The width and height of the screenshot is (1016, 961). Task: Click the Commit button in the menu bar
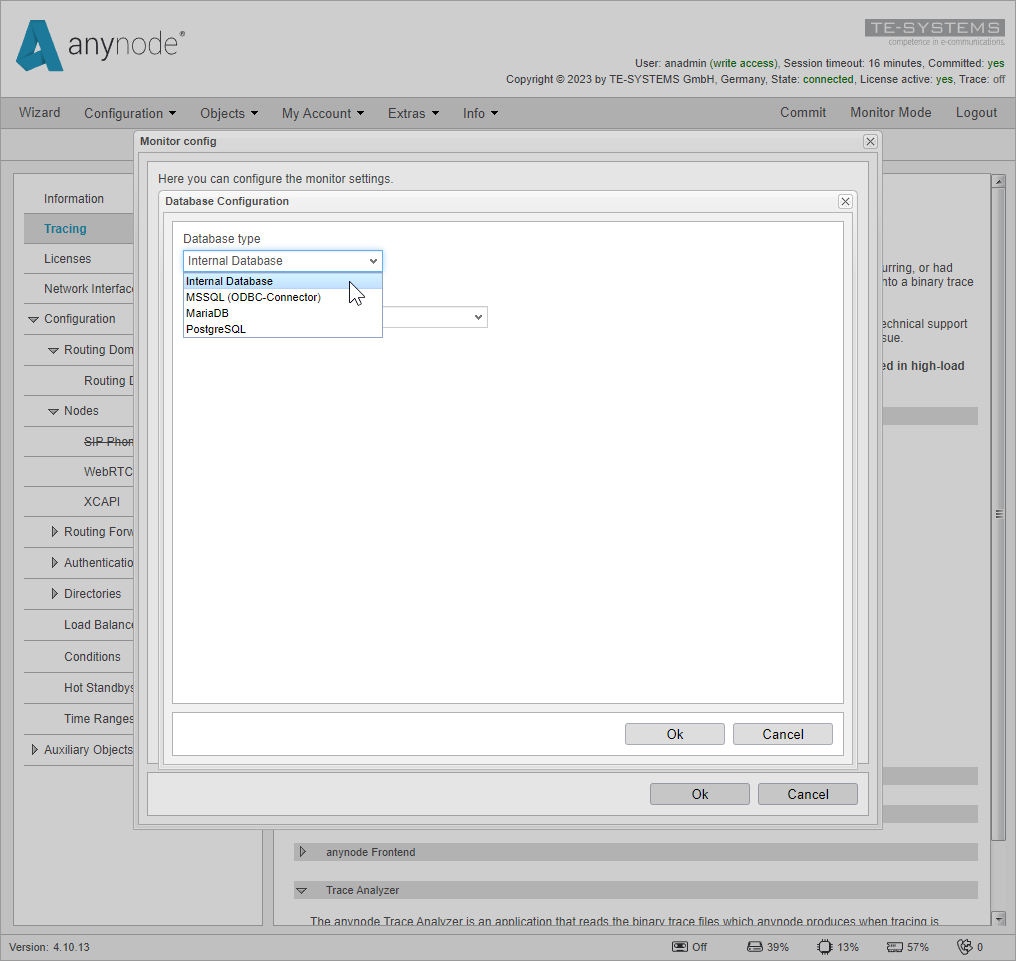[x=803, y=113]
